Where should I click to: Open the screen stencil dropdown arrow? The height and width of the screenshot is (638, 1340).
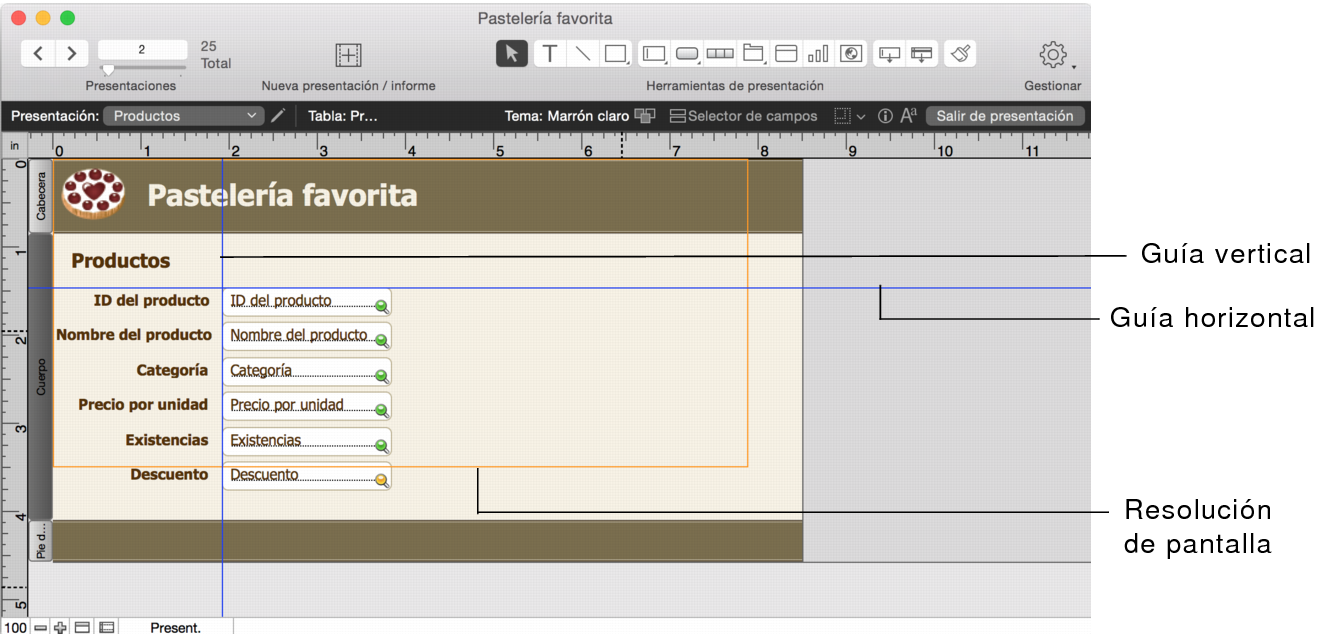(x=861, y=117)
